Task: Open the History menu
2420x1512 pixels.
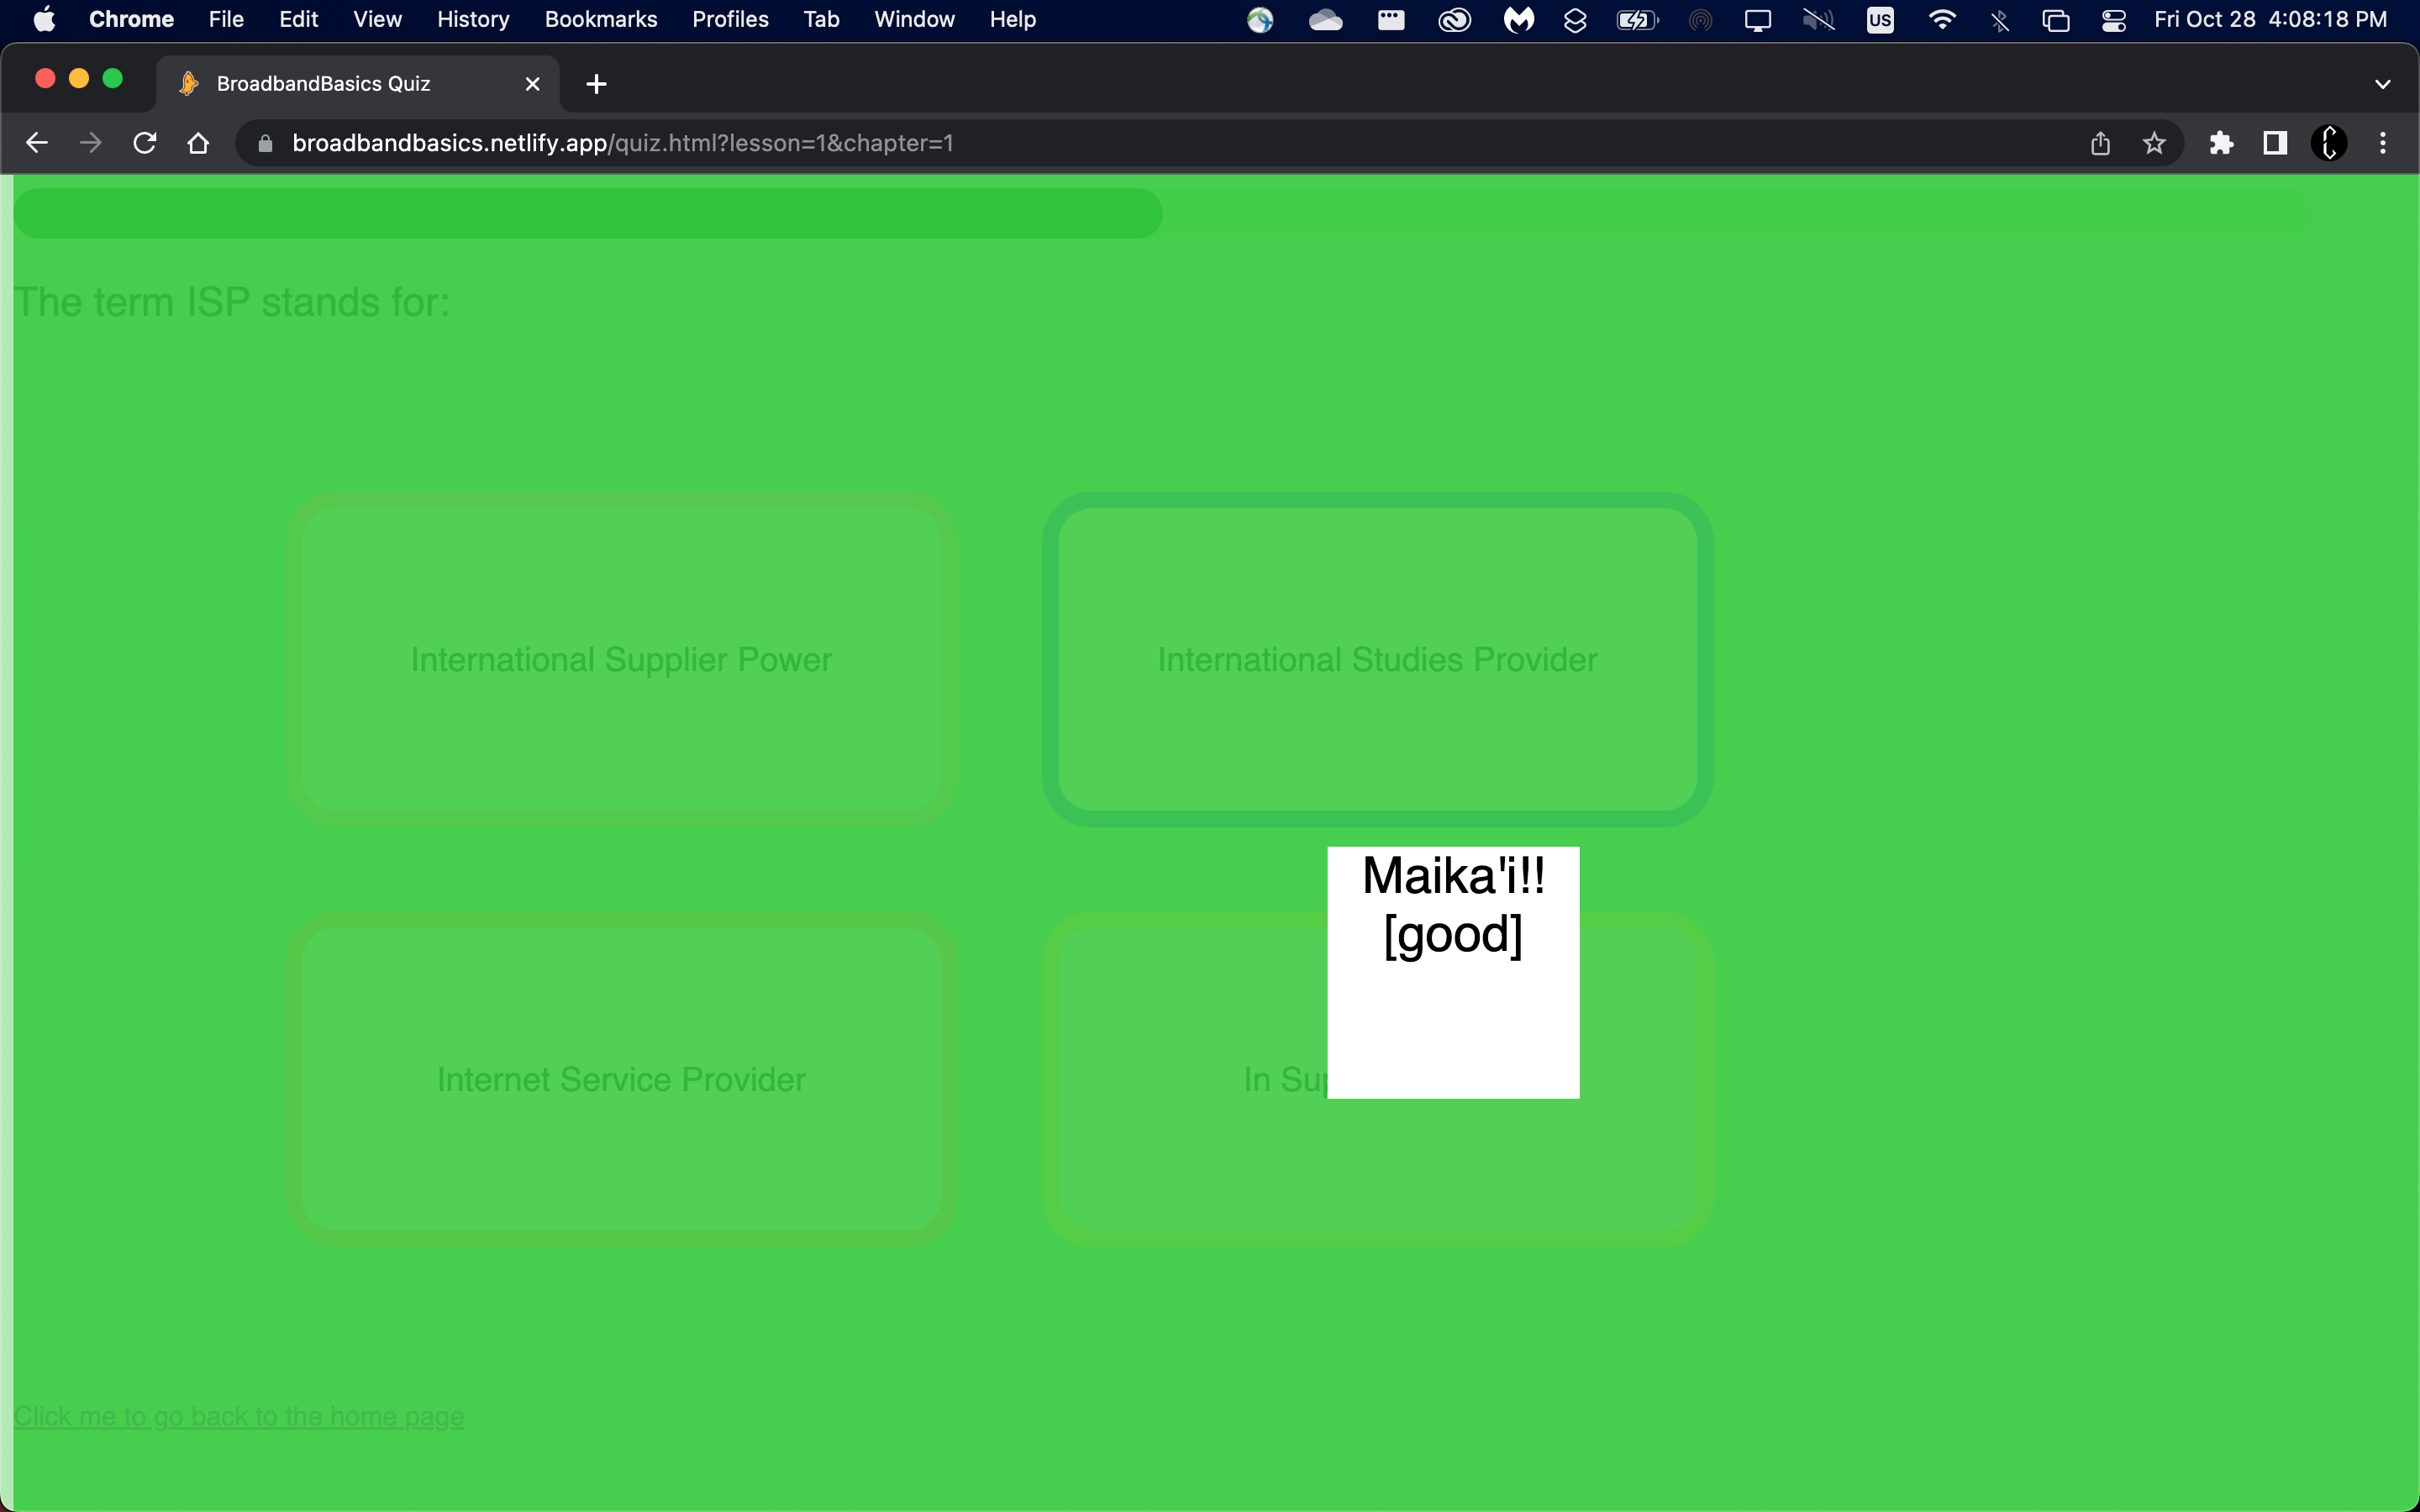Action: (x=473, y=20)
